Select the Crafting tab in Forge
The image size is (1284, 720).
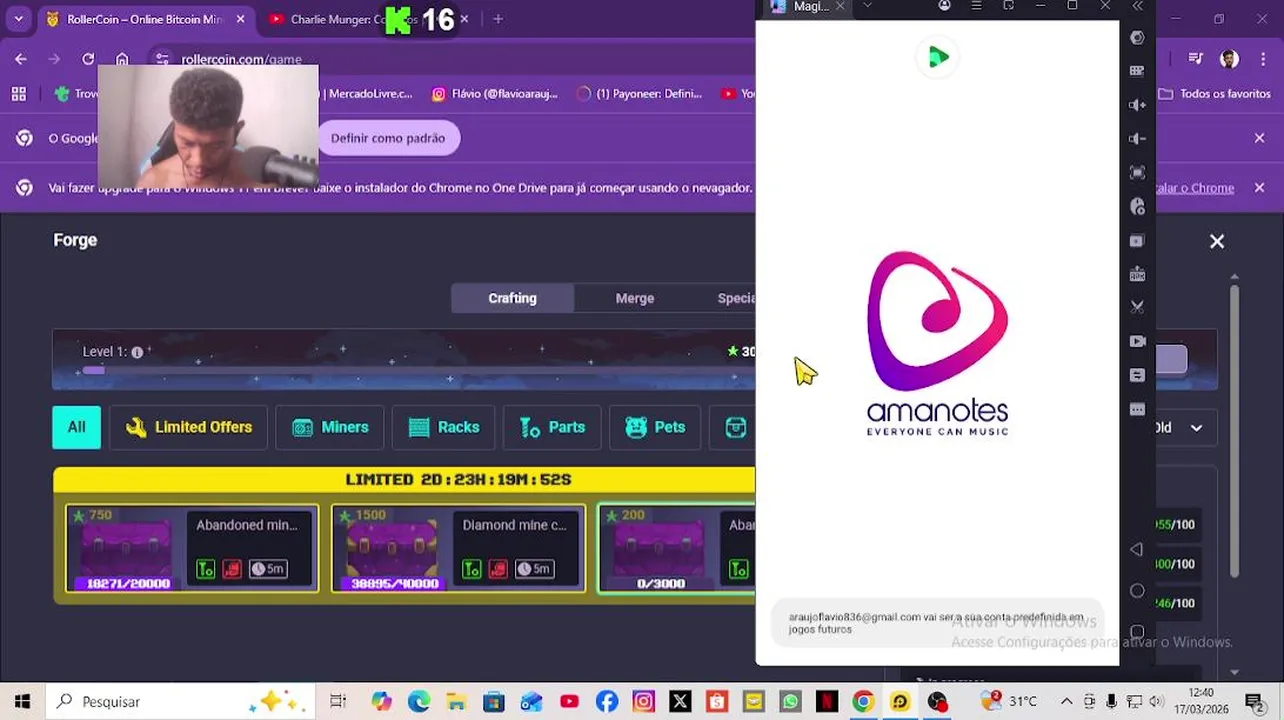coord(512,298)
